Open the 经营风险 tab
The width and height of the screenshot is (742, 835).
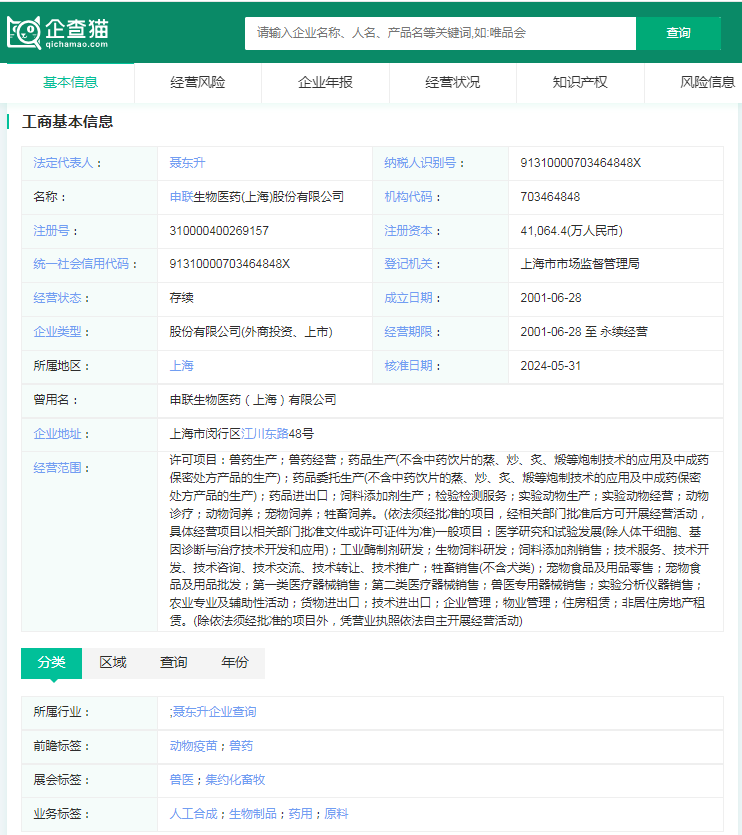click(x=198, y=83)
